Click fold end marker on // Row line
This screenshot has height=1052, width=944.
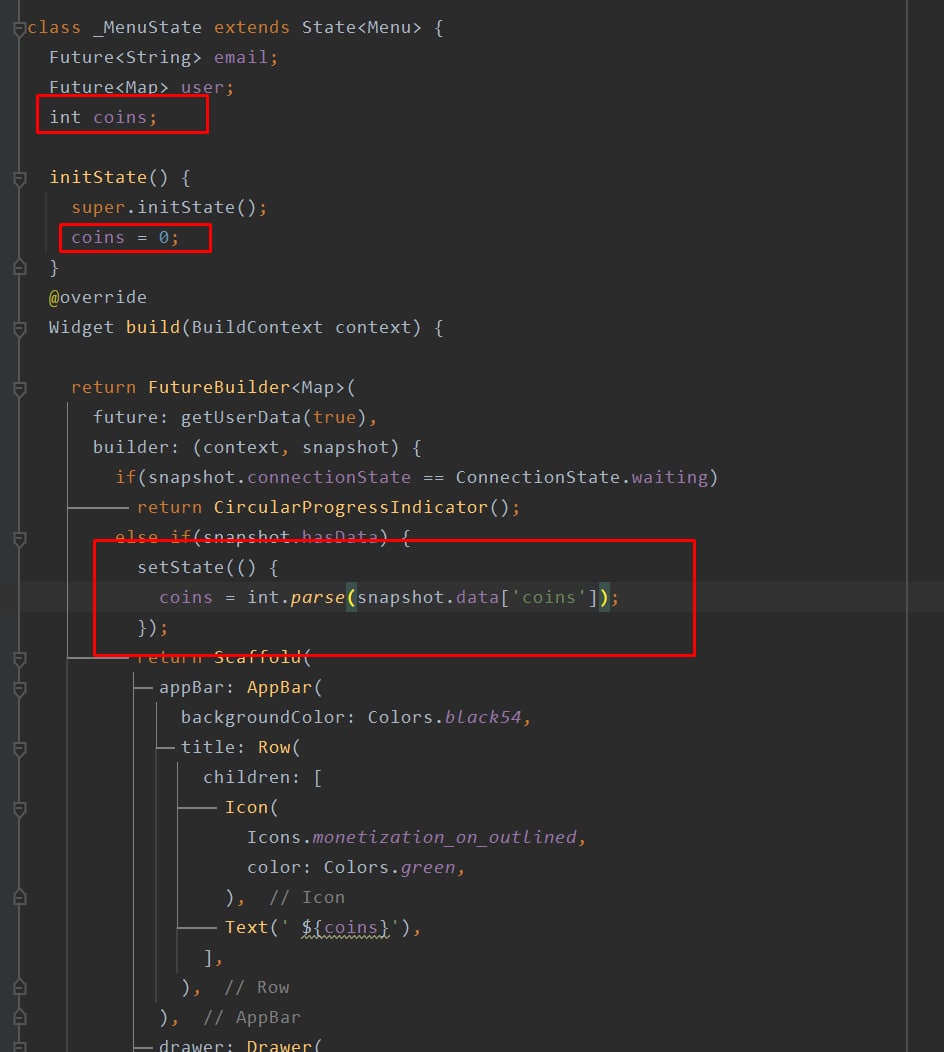[x=19, y=987]
